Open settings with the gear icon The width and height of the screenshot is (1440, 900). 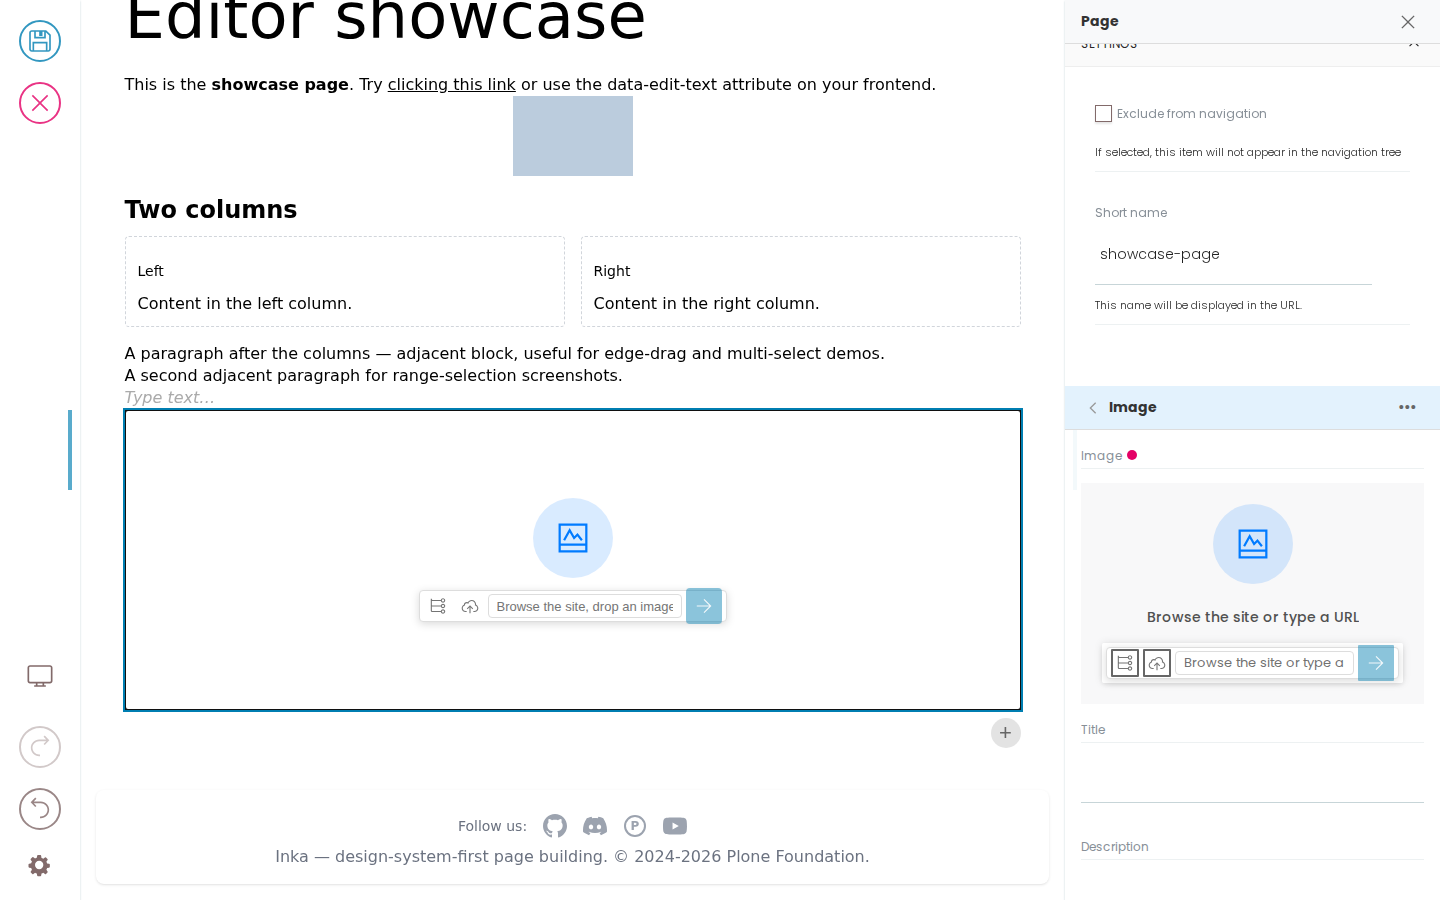(x=39, y=865)
